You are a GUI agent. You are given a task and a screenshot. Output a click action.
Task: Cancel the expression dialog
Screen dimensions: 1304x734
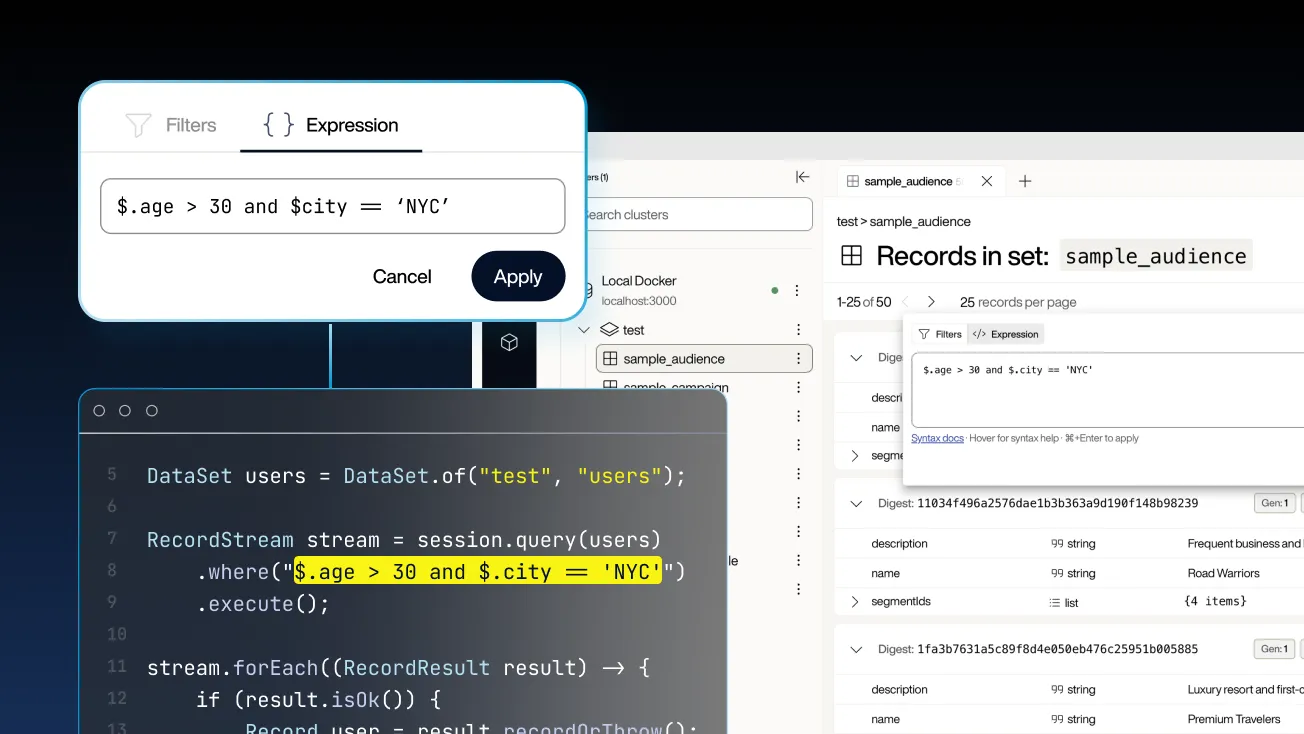click(402, 276)
